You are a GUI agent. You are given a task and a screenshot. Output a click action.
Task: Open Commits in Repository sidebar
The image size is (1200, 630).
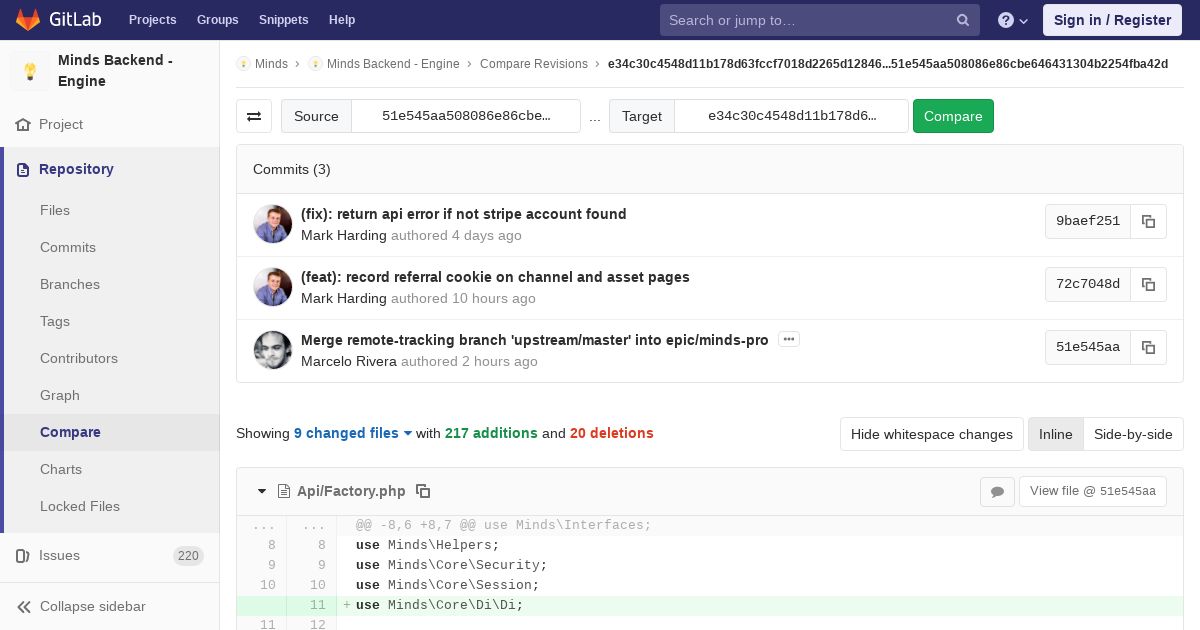(68, 247)
